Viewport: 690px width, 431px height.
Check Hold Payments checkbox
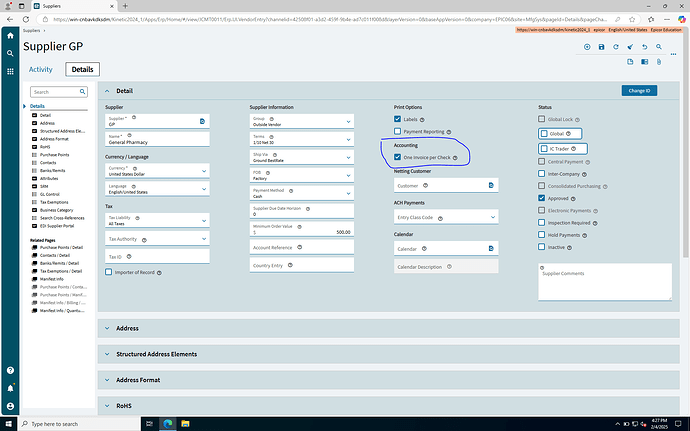pos(542,235)
